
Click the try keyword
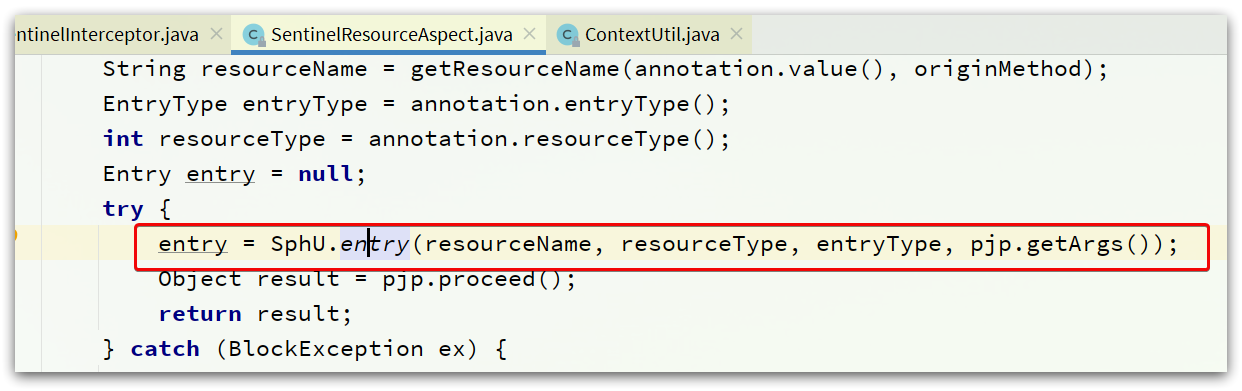[123, 210]
